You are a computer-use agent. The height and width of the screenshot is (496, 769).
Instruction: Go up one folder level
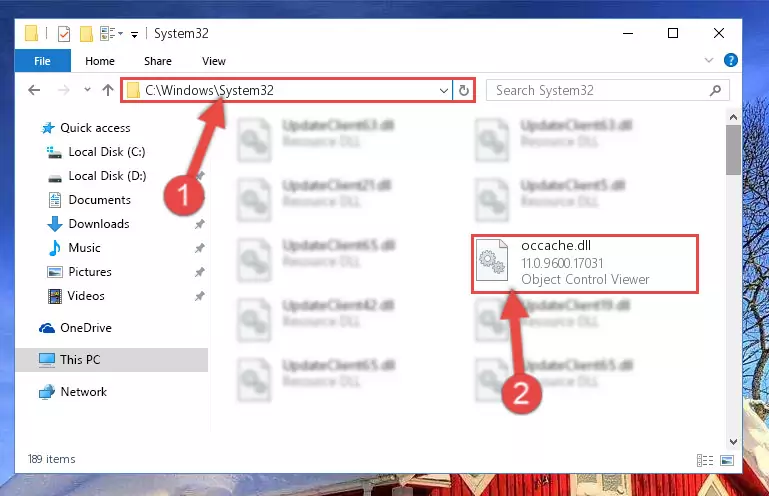coord(108,90)
